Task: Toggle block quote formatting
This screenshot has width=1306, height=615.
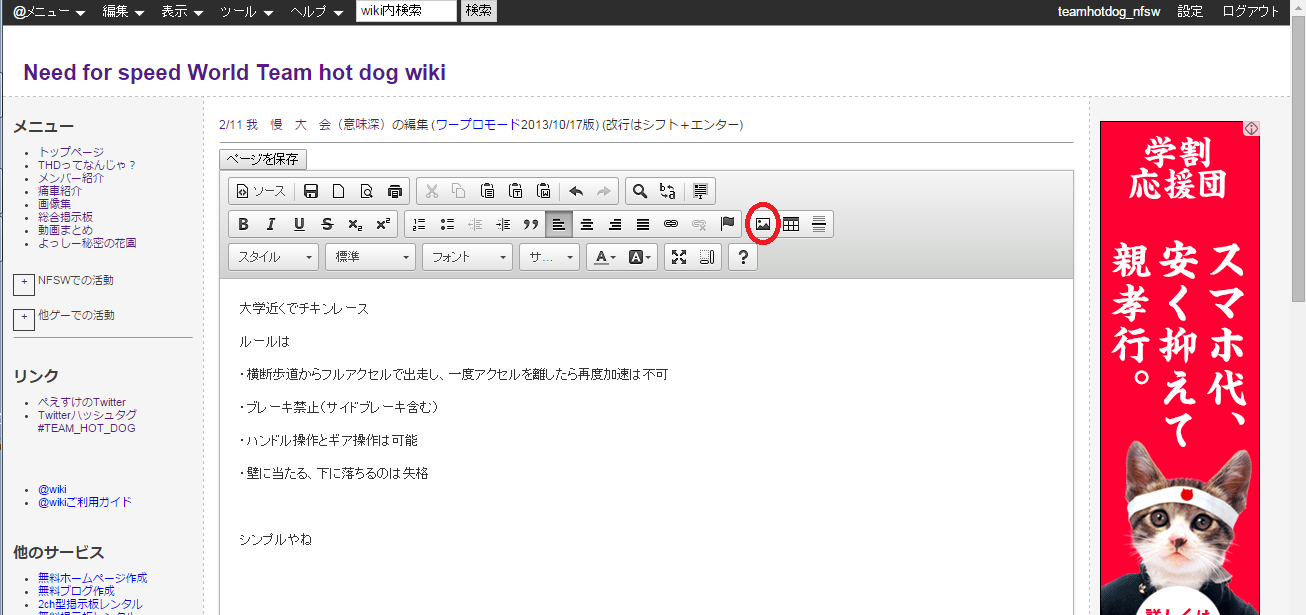Action: point(531,224)
